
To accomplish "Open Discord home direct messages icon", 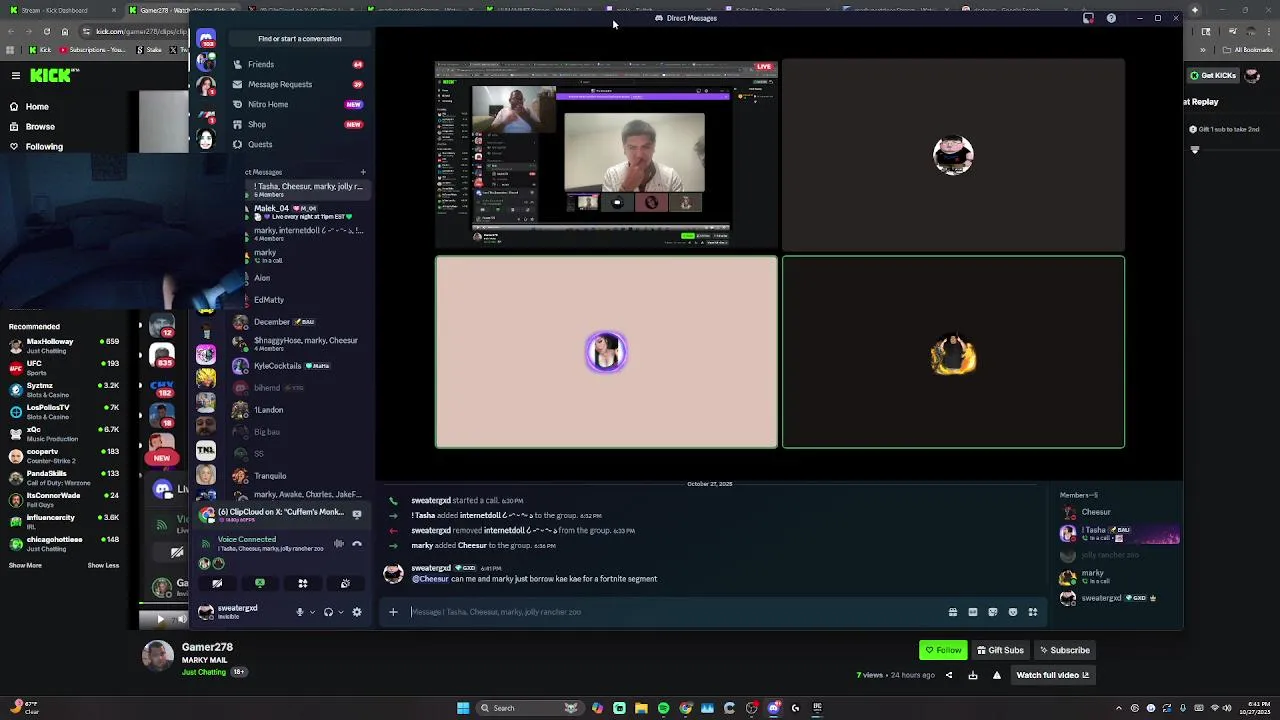I will tap(206, 39).
